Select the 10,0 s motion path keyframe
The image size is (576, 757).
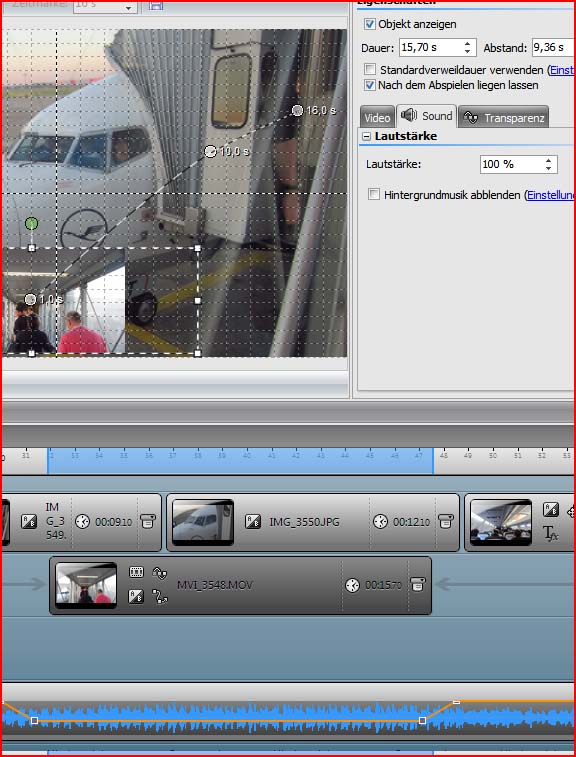tap(210, 152)
